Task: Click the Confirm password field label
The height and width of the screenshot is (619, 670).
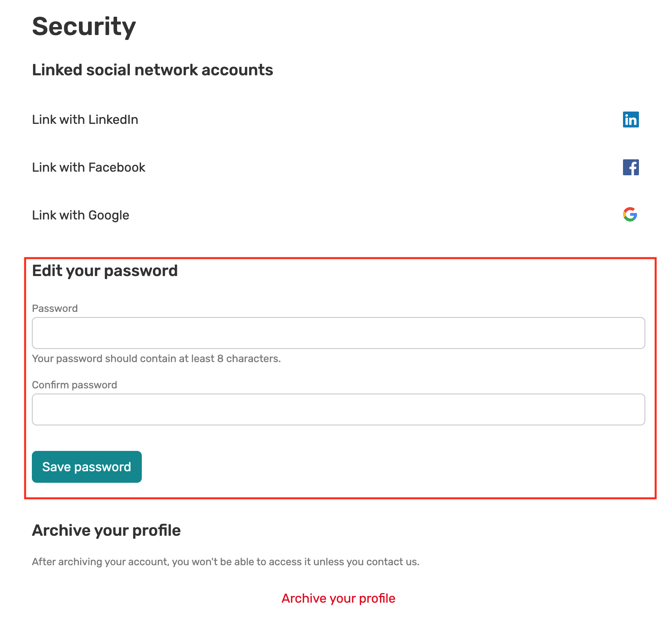Action: (x=74, y=385)
